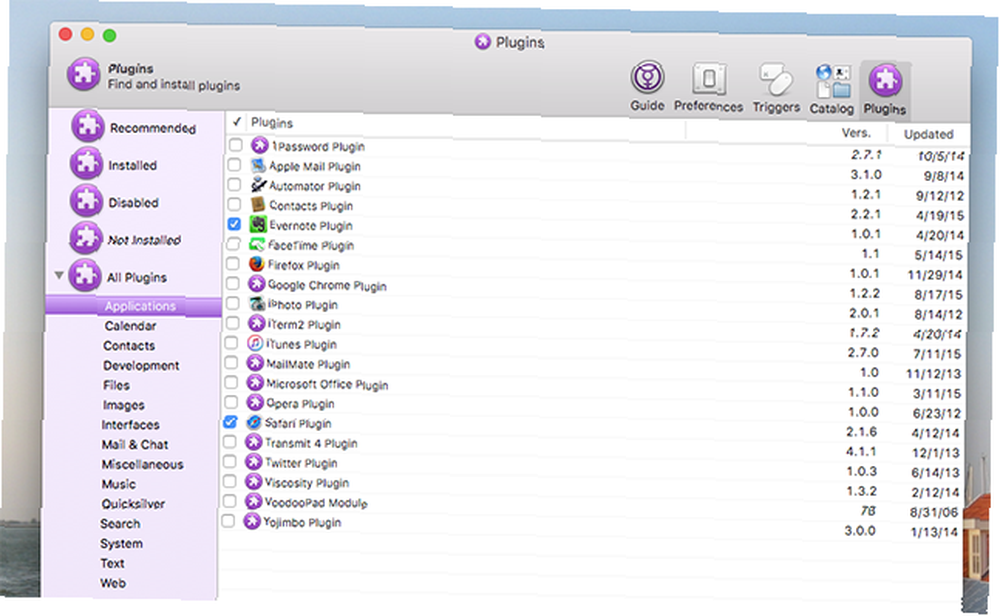Click the Evernote elephant icon

[x=258, y=224]
